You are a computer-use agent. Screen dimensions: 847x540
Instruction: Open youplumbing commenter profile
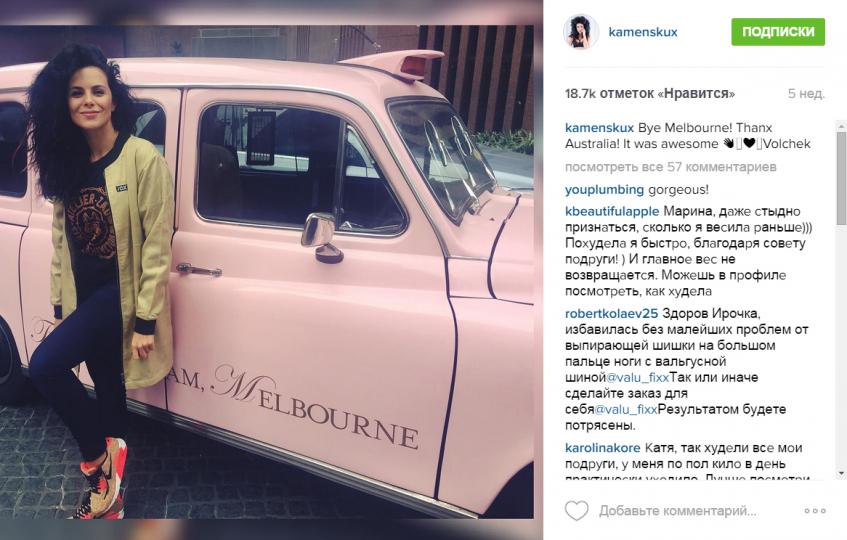(x=604, y=190)
